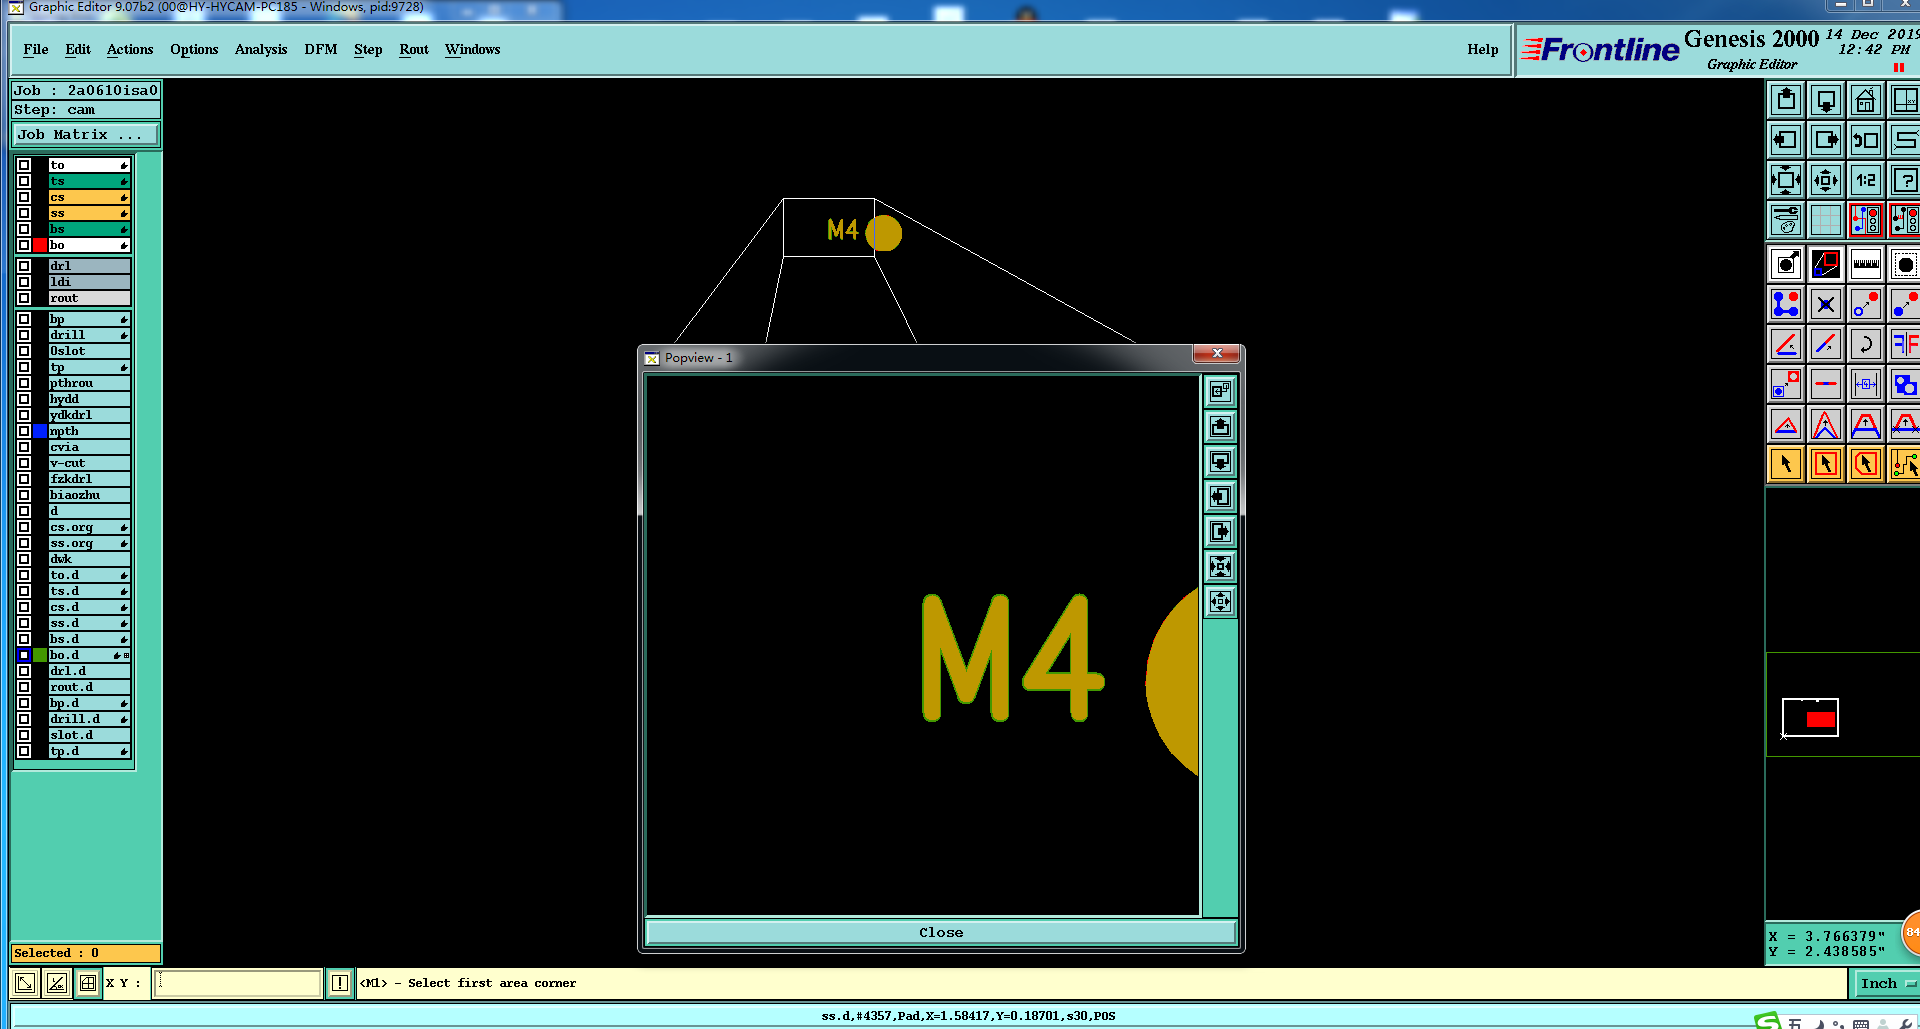
Task: Go to home view icon
Action: pos(1866,100)
